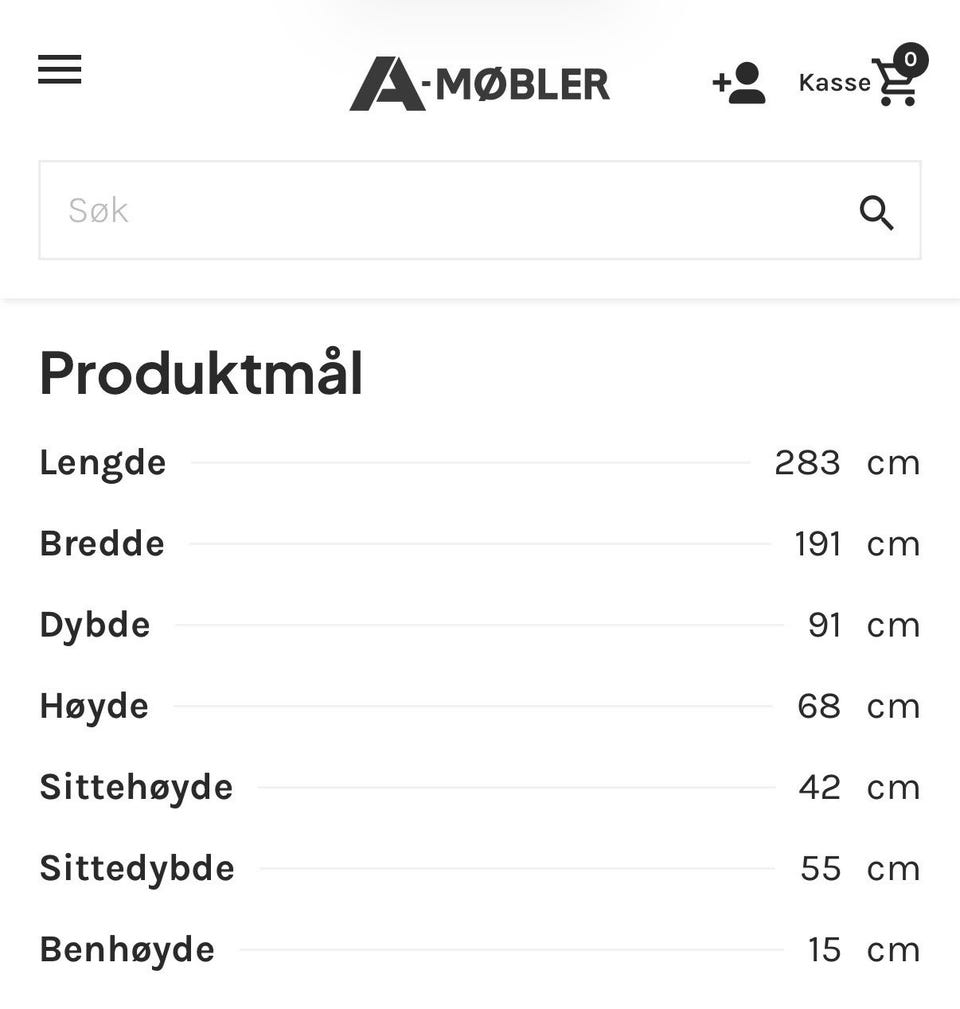Click the 91 cm depth value
The width and height of the screenshot is (960, 1009).
tap(863, 625)
